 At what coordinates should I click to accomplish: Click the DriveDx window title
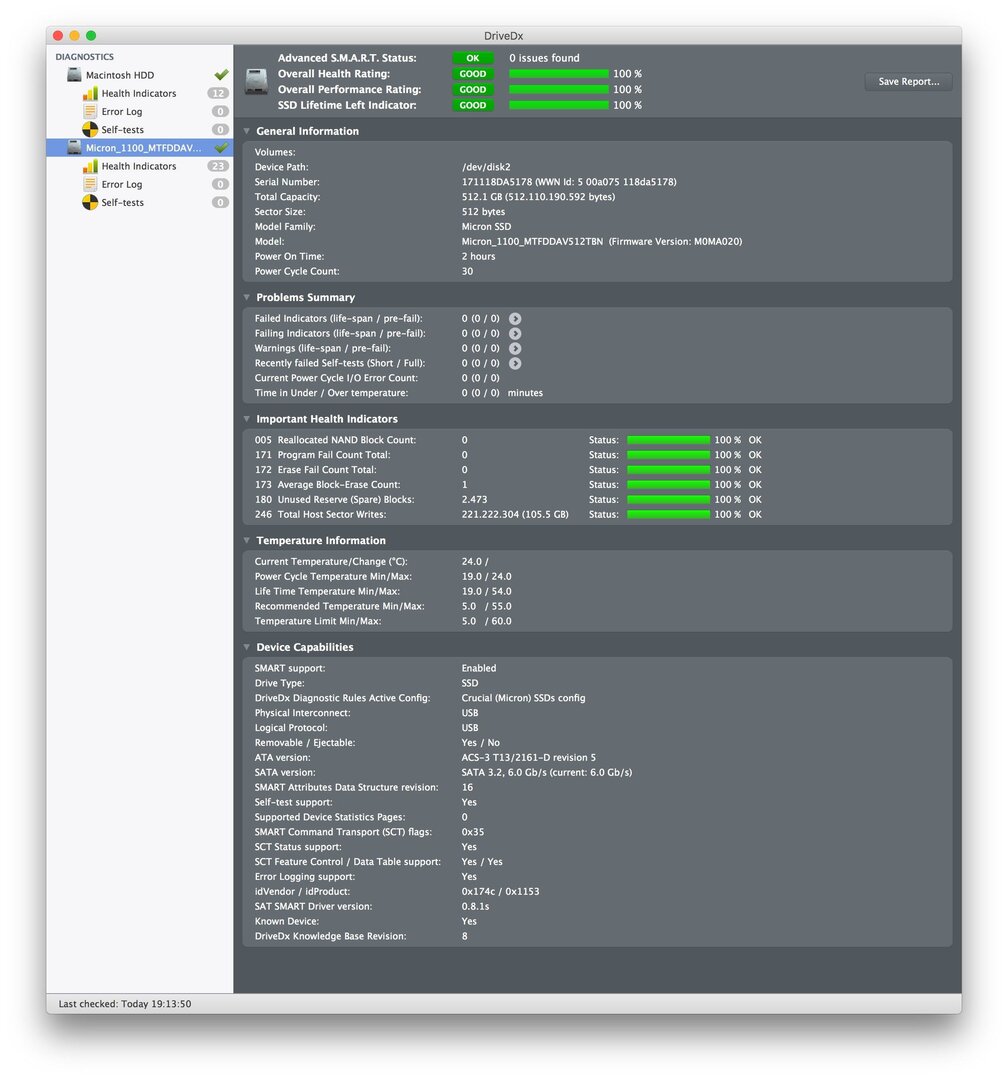pyautogui.click(x=504, y=36)
